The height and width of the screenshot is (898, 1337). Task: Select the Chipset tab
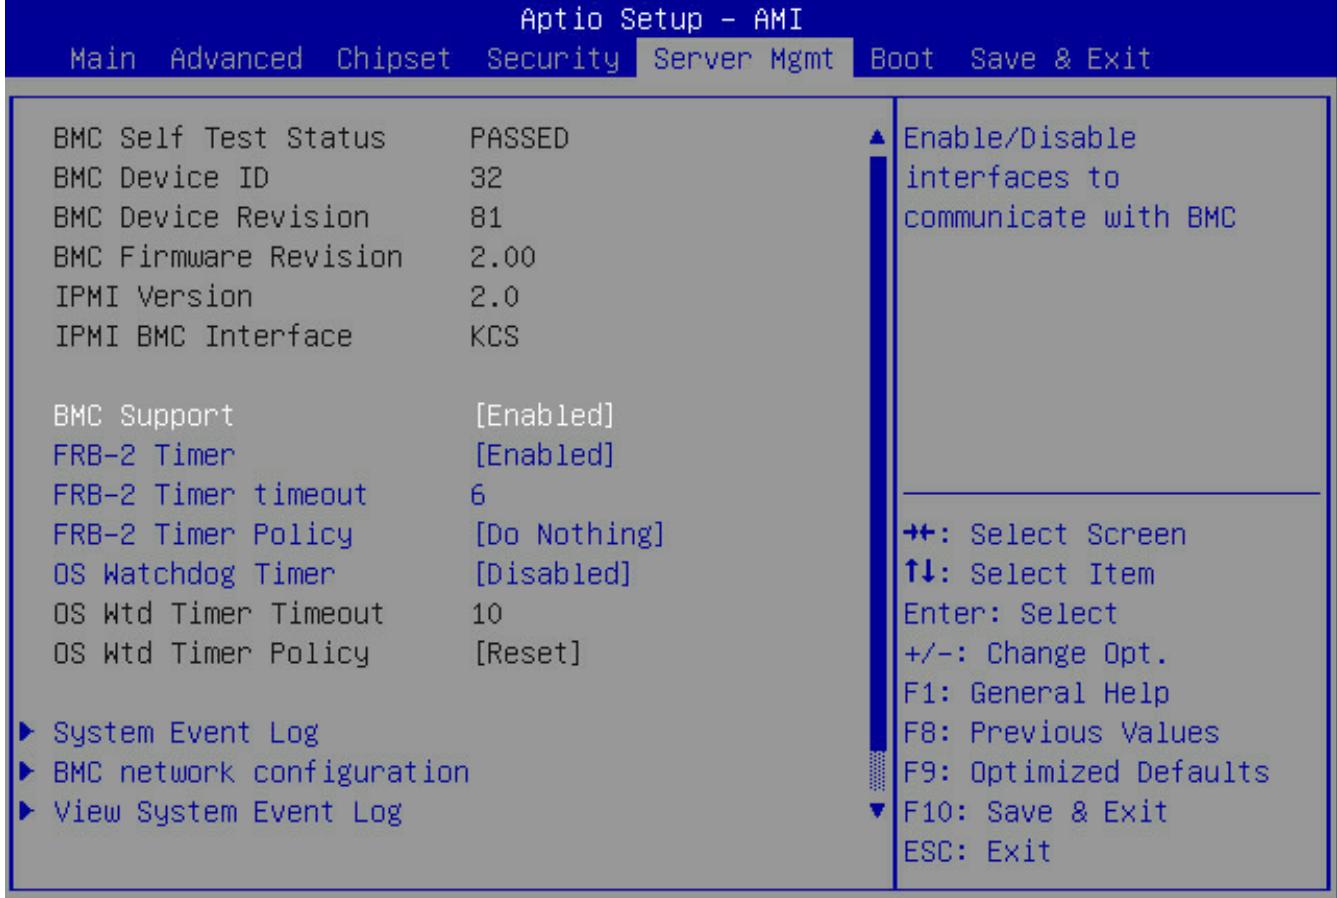(394, 59)
